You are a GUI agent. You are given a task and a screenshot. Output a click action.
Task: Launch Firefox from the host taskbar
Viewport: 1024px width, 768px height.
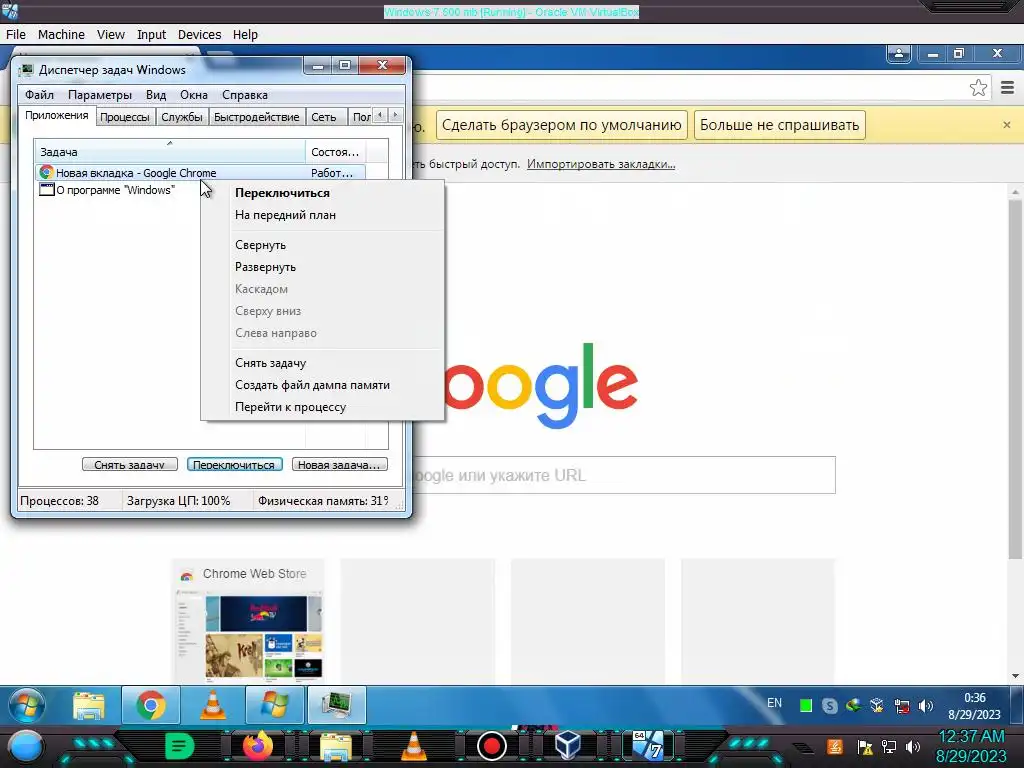pos(258,746)
